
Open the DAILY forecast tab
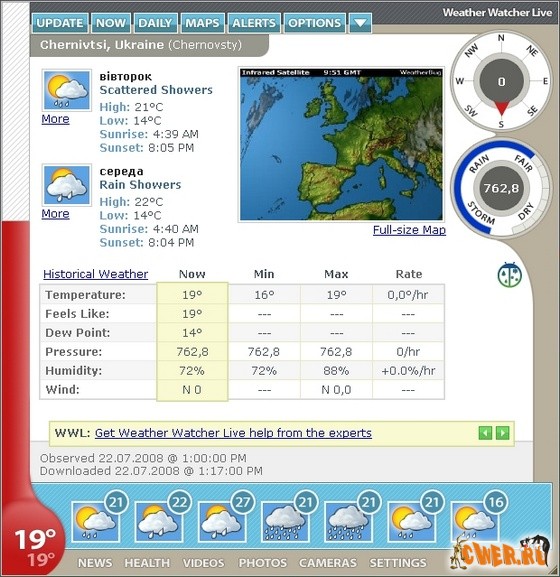156,23
